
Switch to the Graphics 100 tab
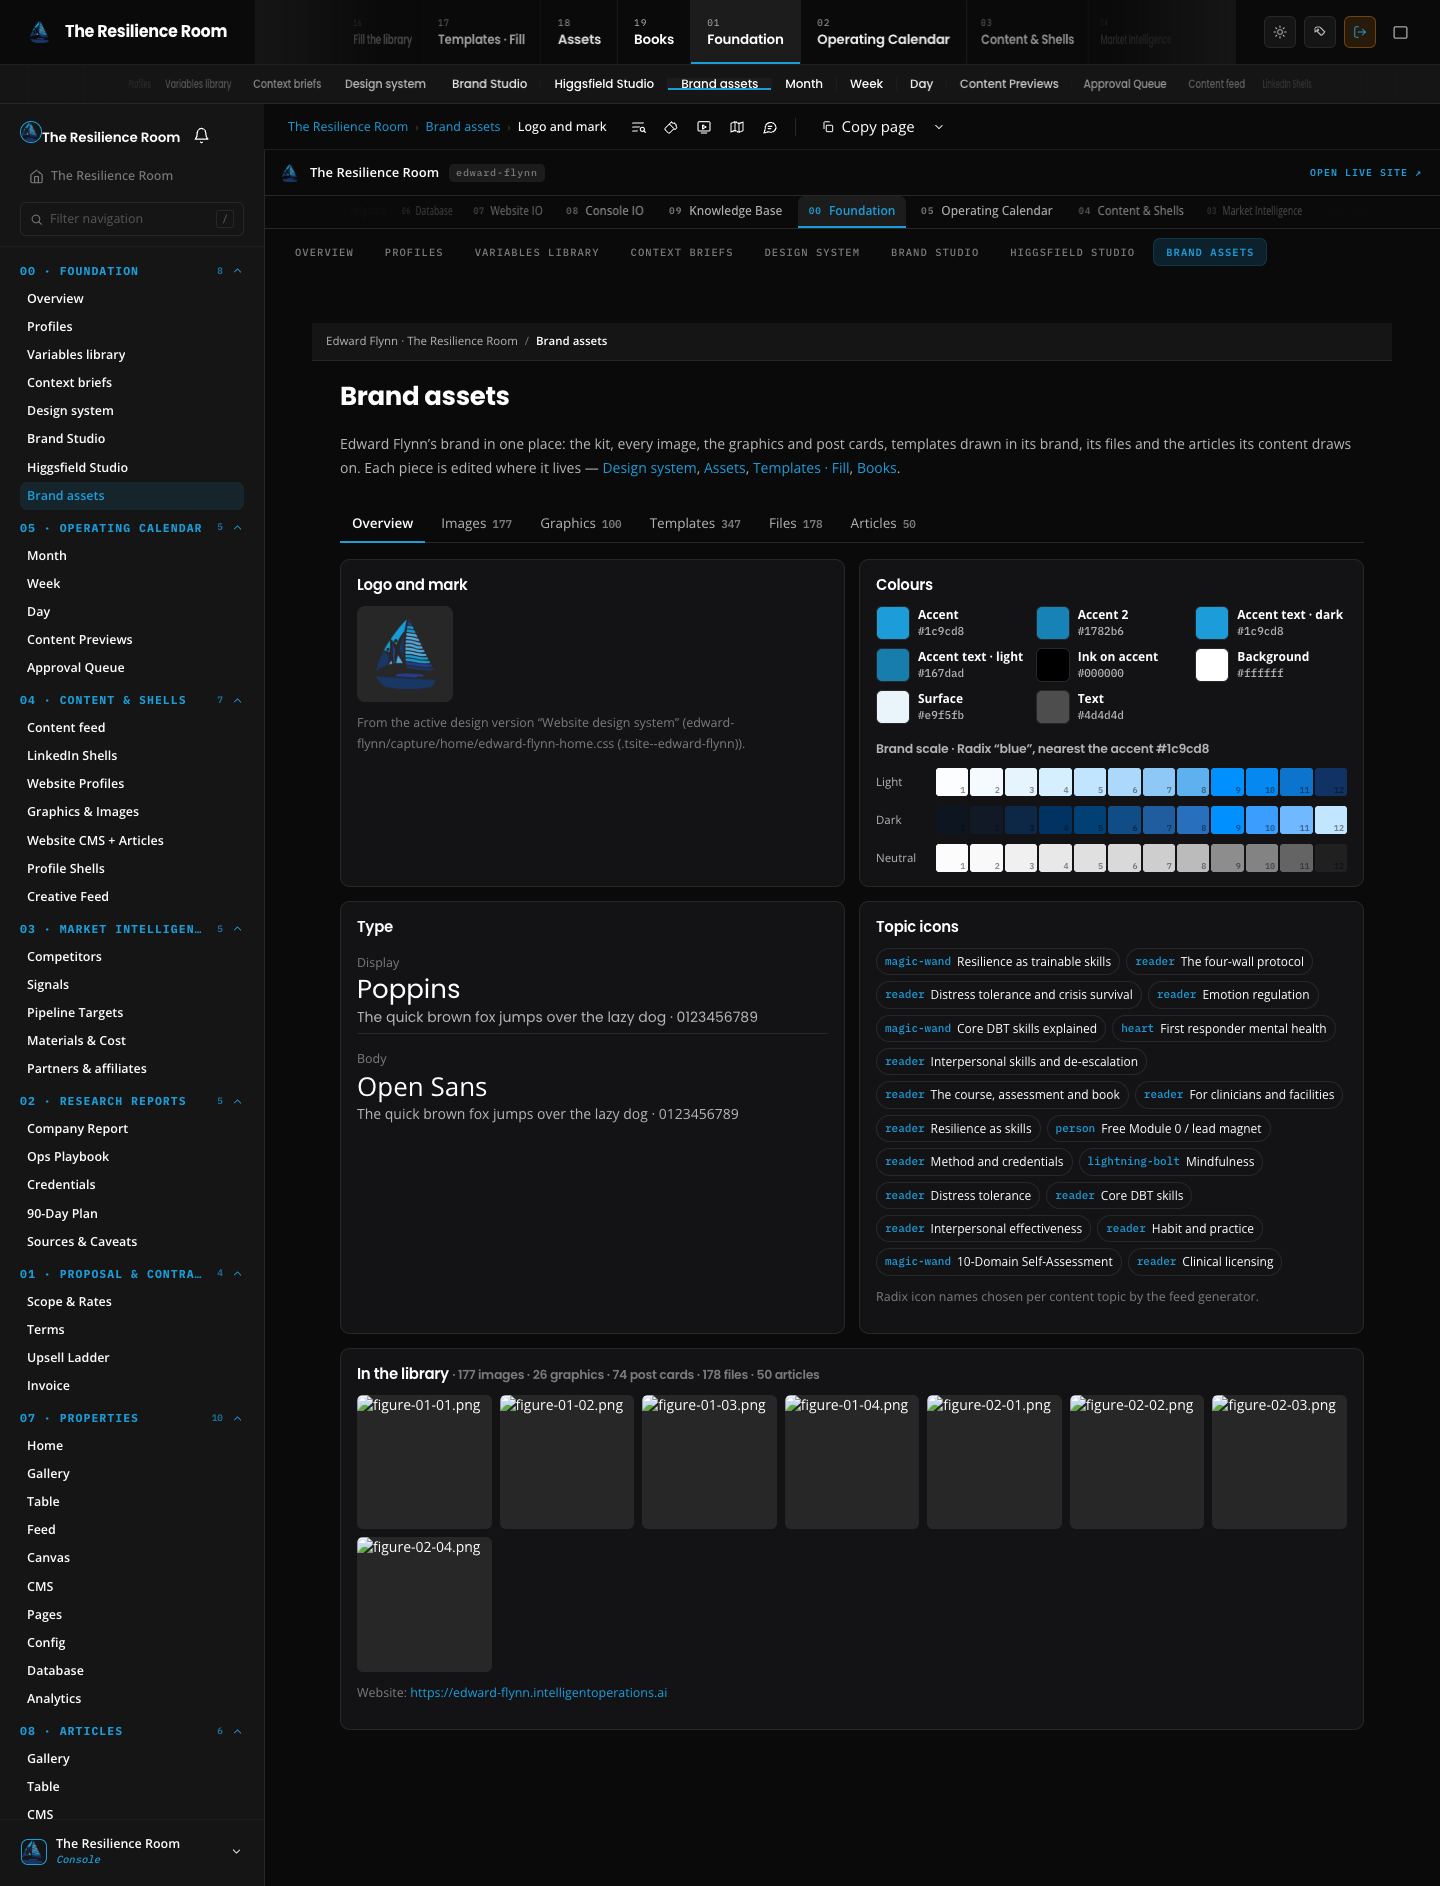[580, 523]
